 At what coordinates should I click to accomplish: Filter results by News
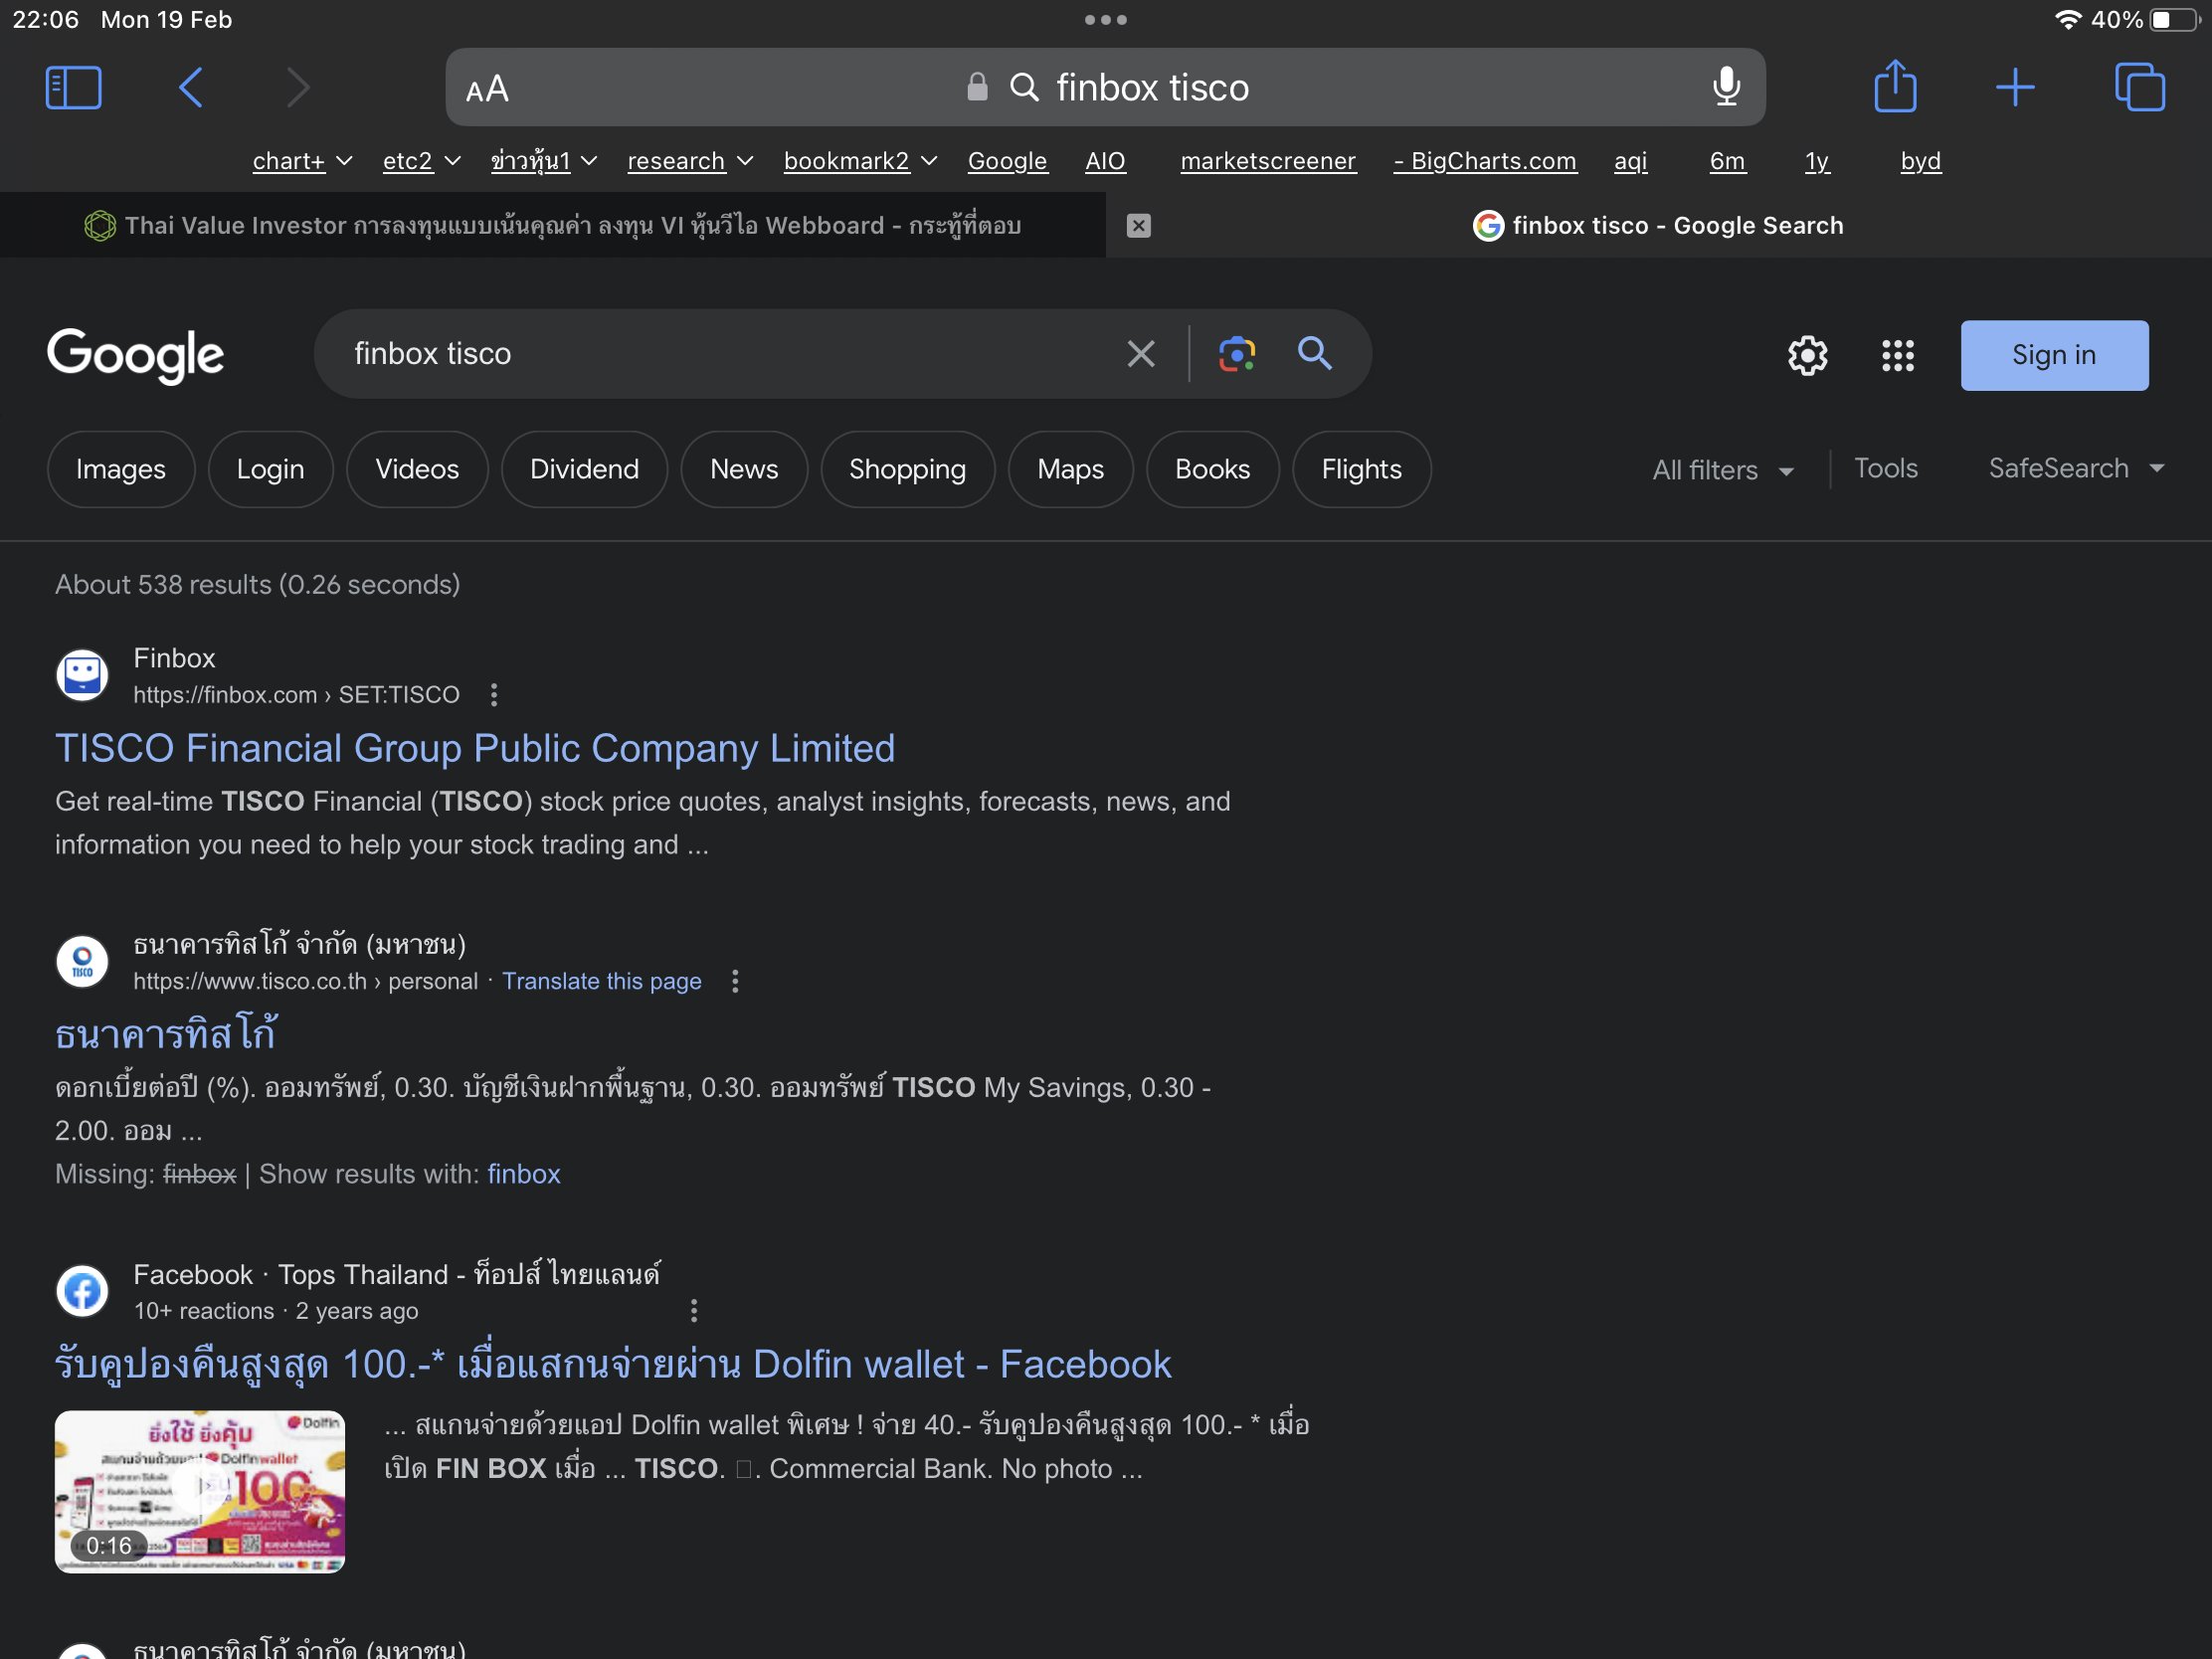744,470
